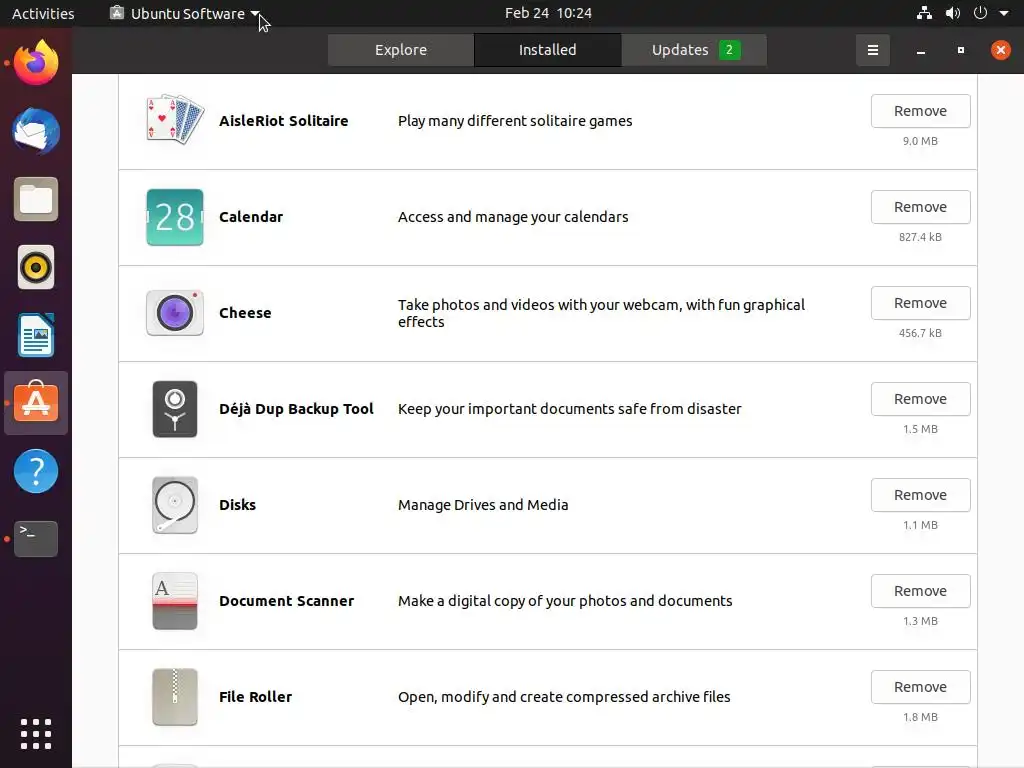Show applications grid in dock
The image size is (1024, 768).
tap(36, 734)
